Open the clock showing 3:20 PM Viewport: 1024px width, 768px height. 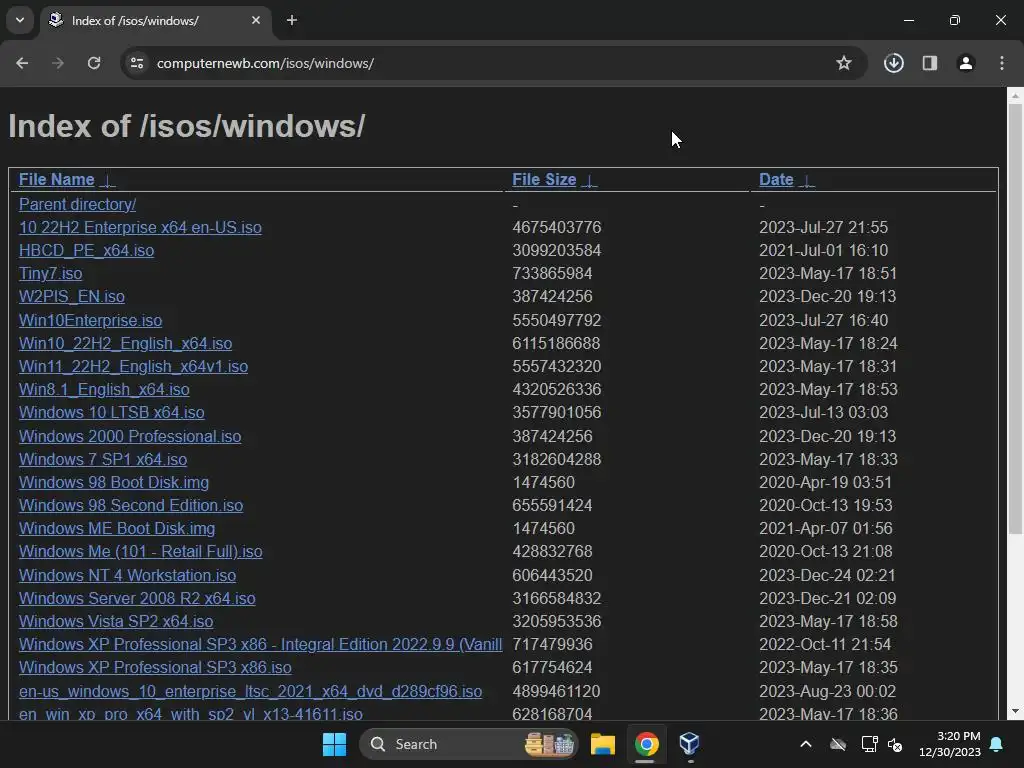[950, 744]
